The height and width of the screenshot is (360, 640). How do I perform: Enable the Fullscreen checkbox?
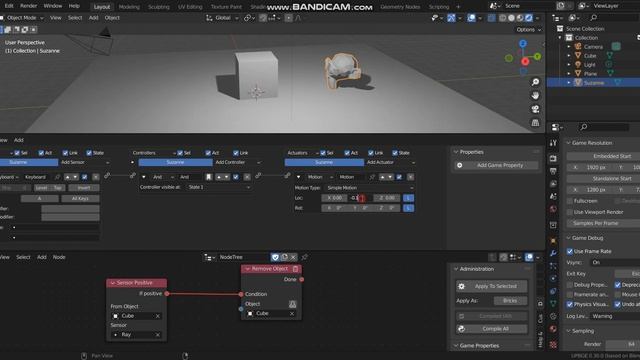pyautogui.click(x=570, y=201)
